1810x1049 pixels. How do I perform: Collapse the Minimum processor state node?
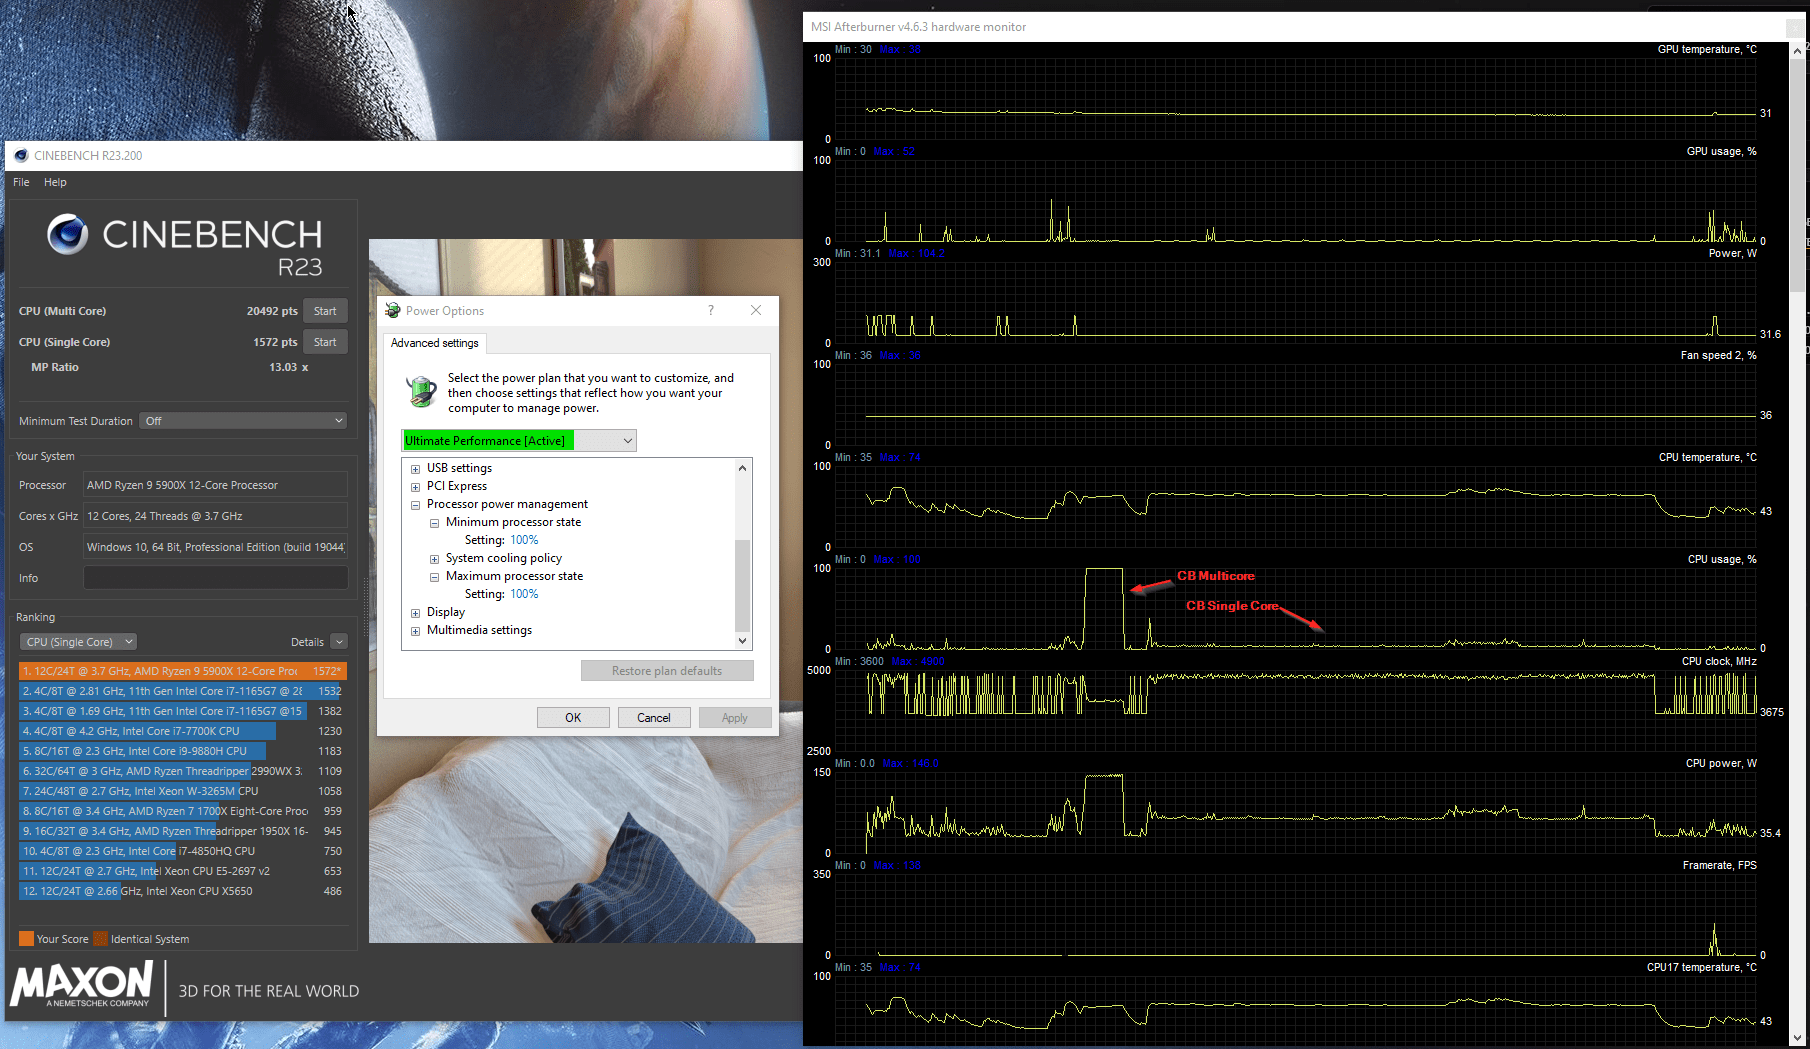coord(434,523)
